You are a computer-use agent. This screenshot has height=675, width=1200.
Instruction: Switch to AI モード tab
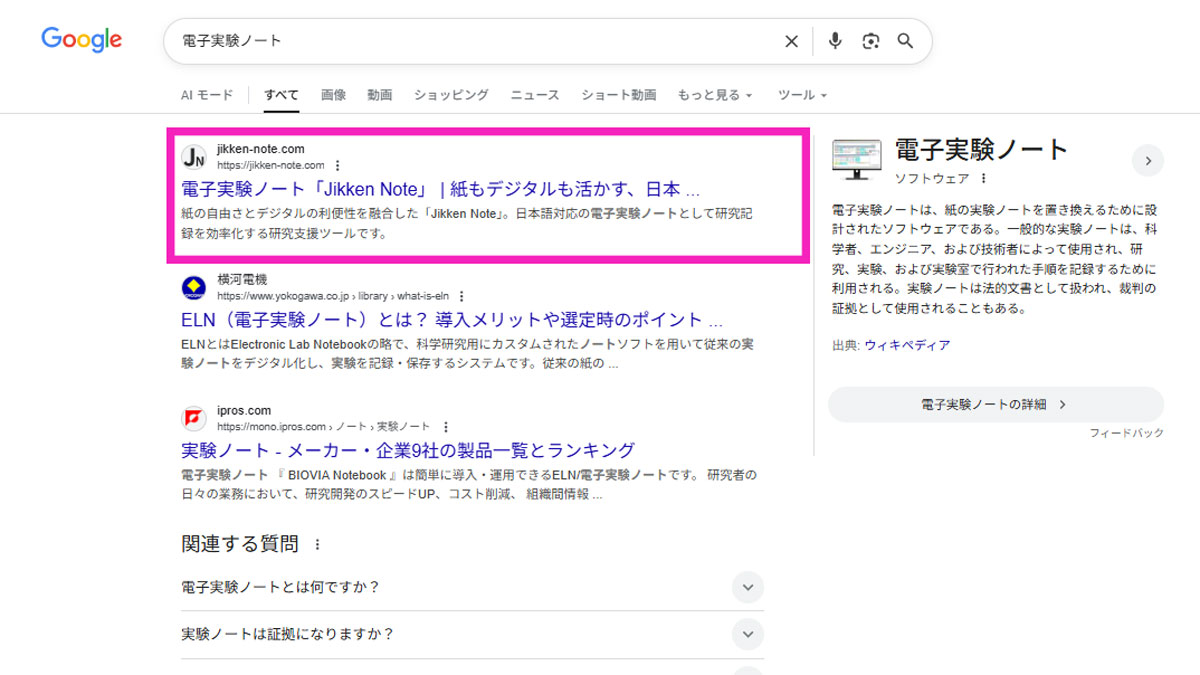pyautogui.click(x=207, y=95)
